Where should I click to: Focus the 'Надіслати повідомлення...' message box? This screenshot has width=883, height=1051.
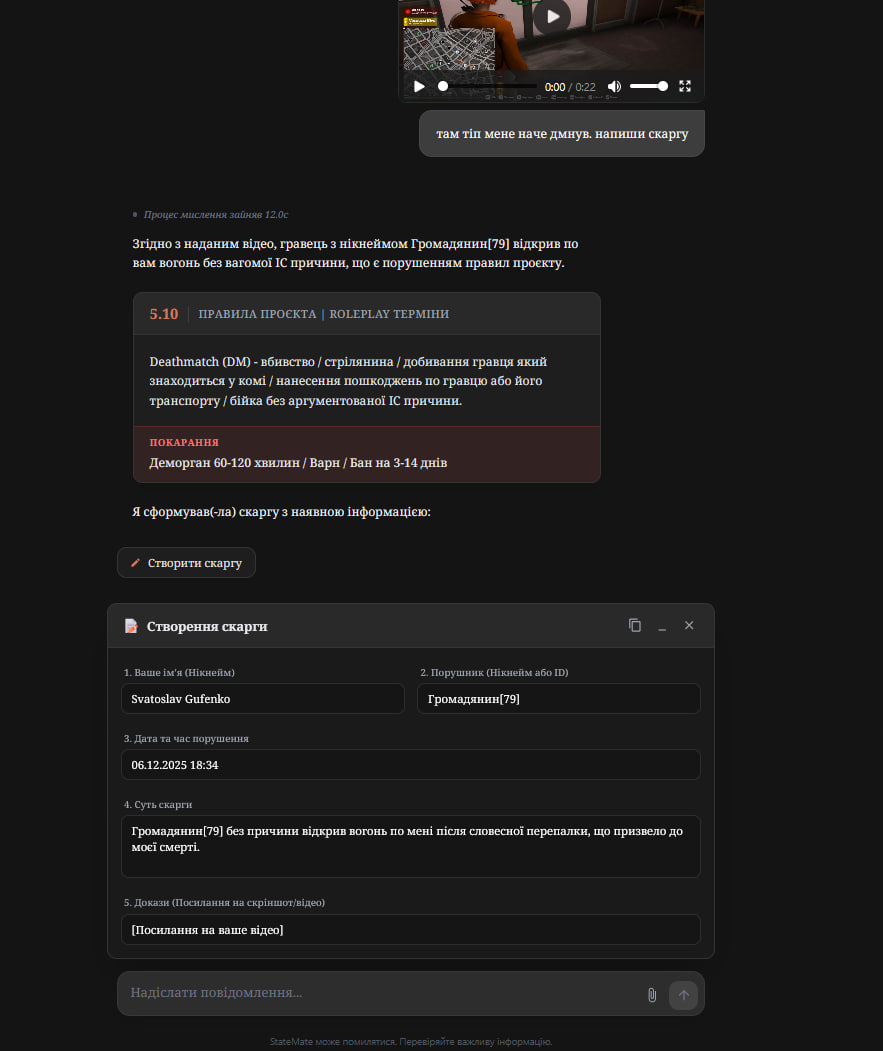click(x=379, y=993)
